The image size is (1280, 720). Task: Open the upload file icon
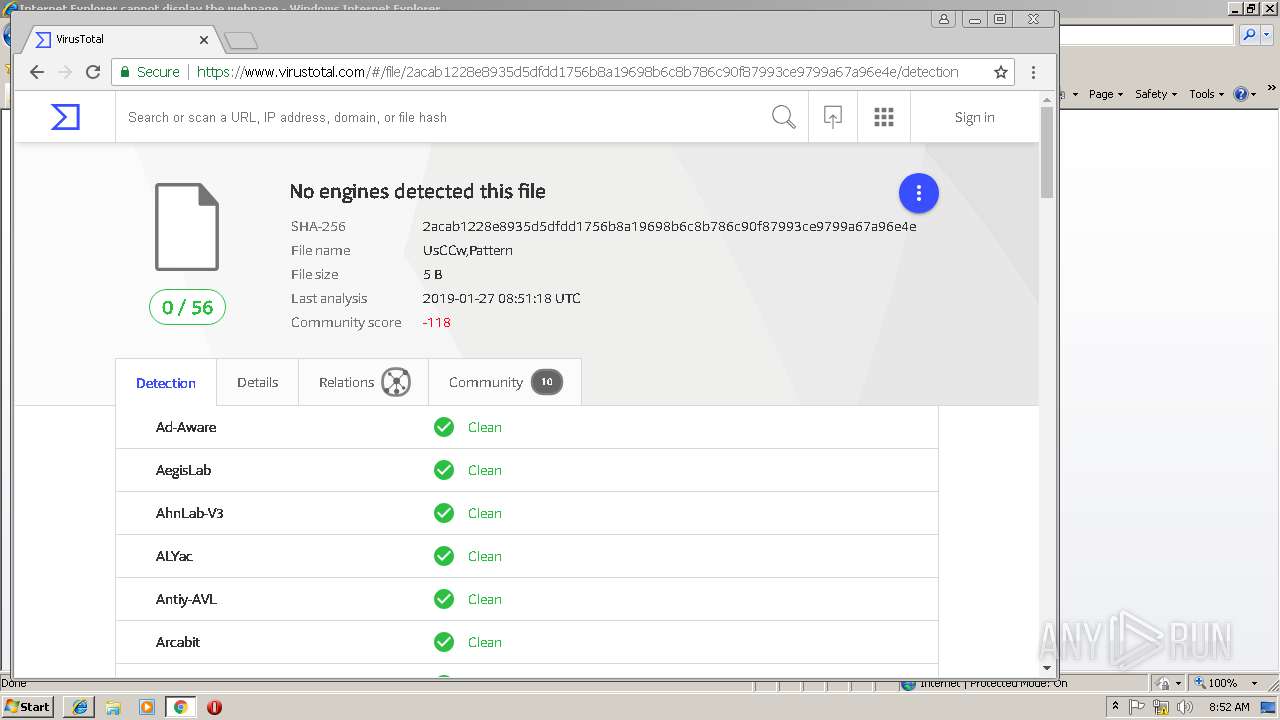833,117
